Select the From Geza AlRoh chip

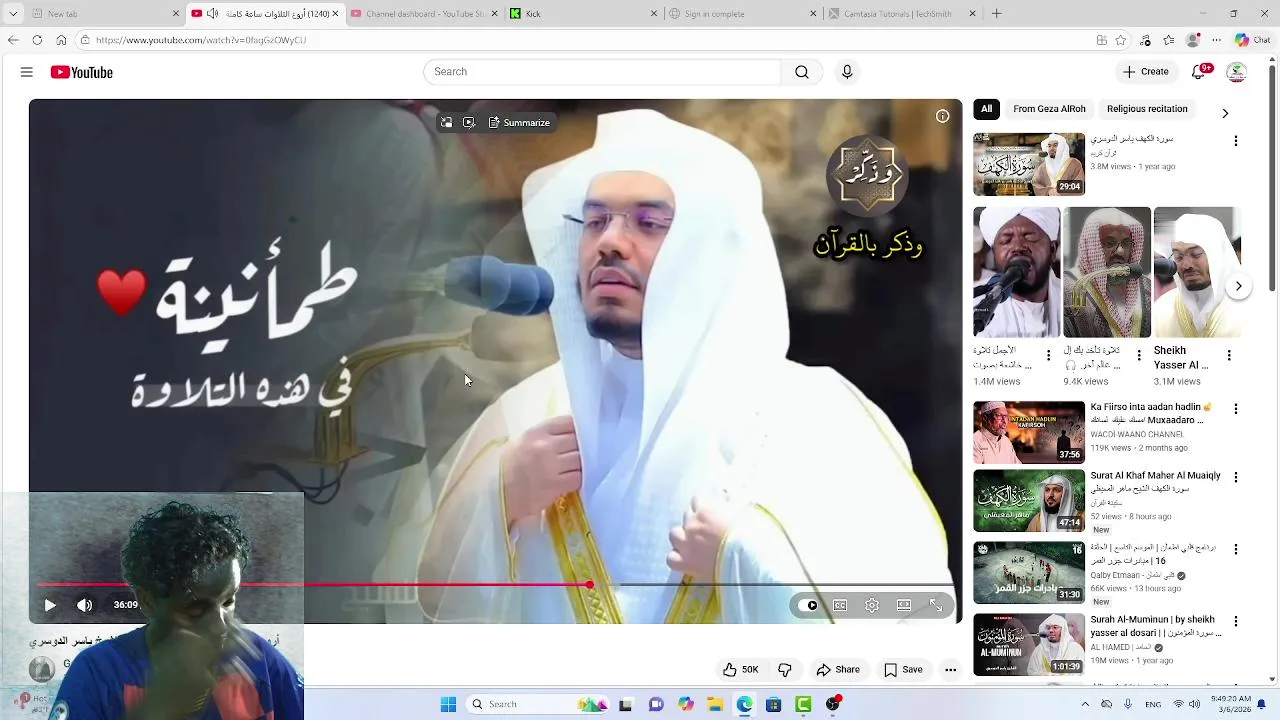[x=1049, y=109]
